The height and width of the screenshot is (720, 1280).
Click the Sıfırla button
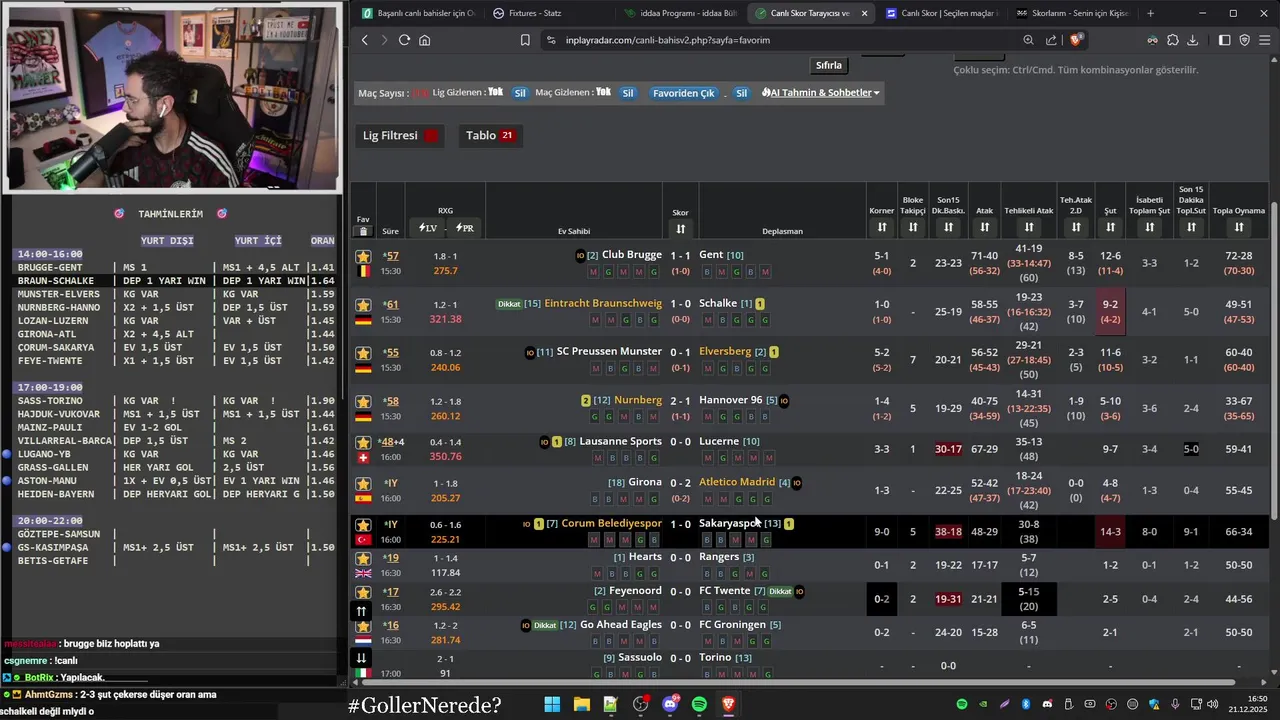(x=829, y=65)
